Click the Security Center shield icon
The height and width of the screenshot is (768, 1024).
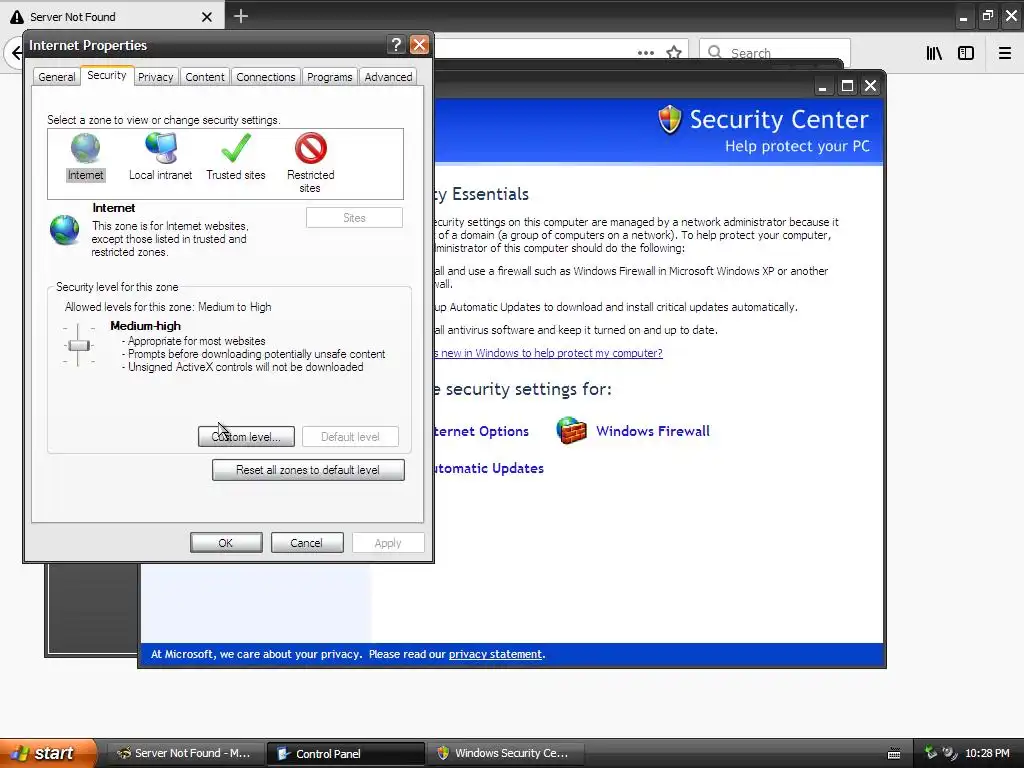670,120
